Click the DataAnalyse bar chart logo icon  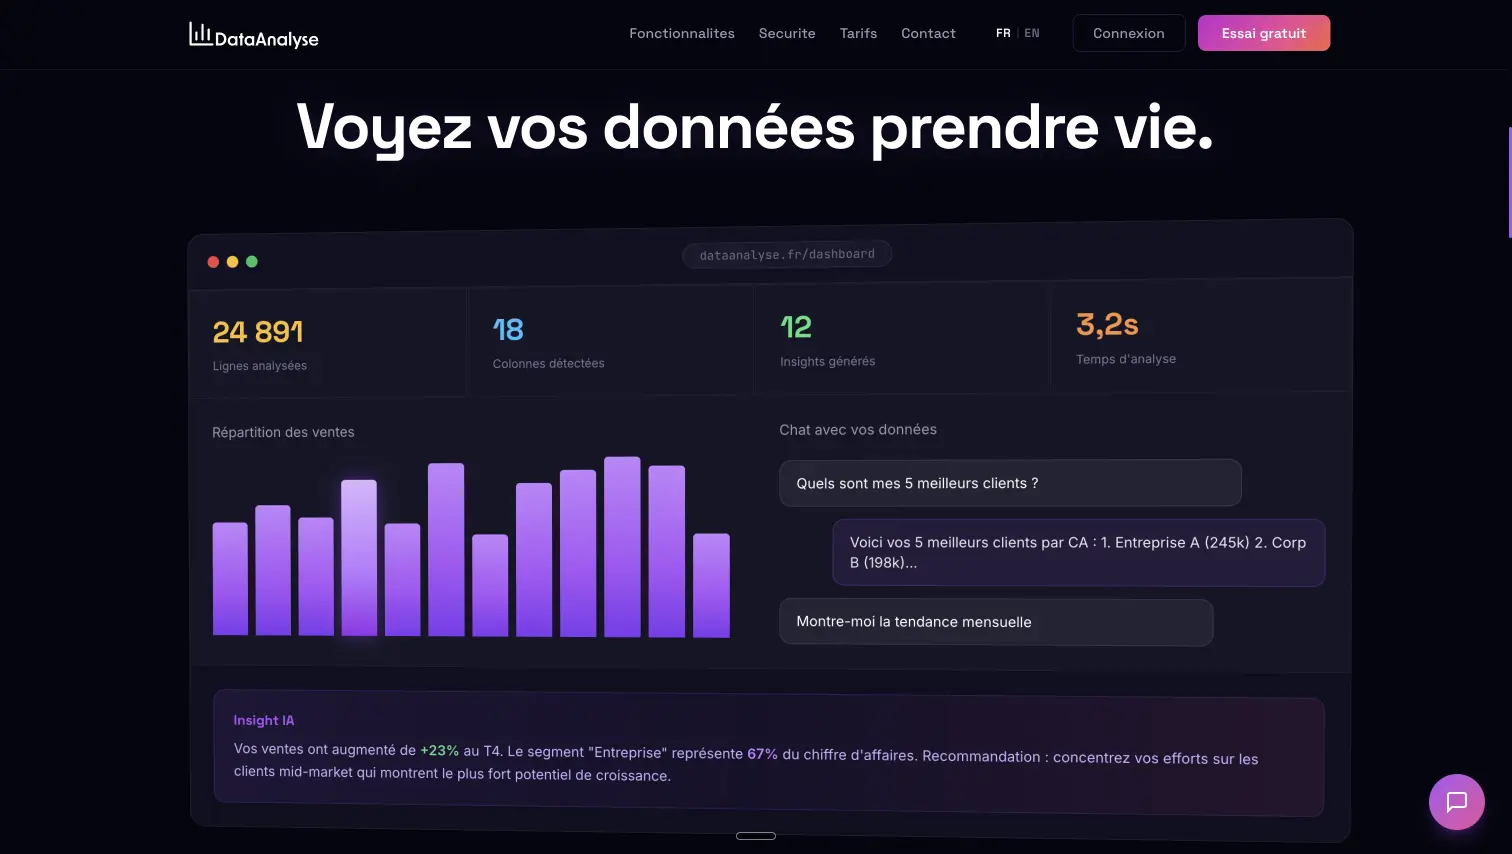[199, 33]
